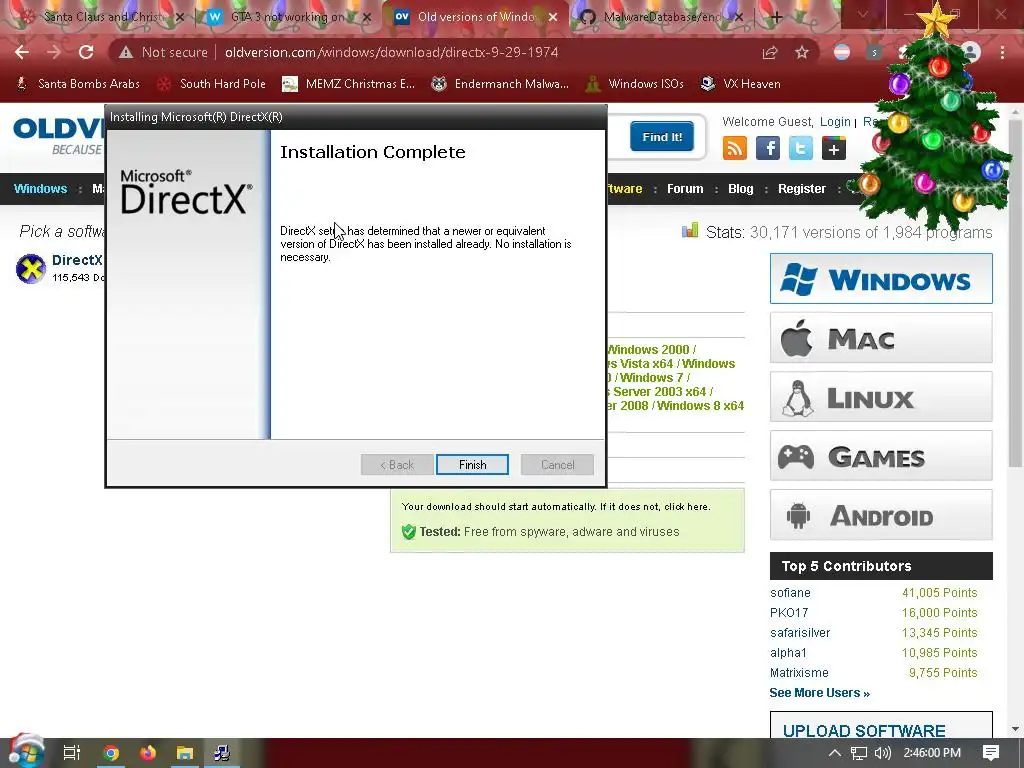
Task: Open the notification center icon
Action: (991, 753)
